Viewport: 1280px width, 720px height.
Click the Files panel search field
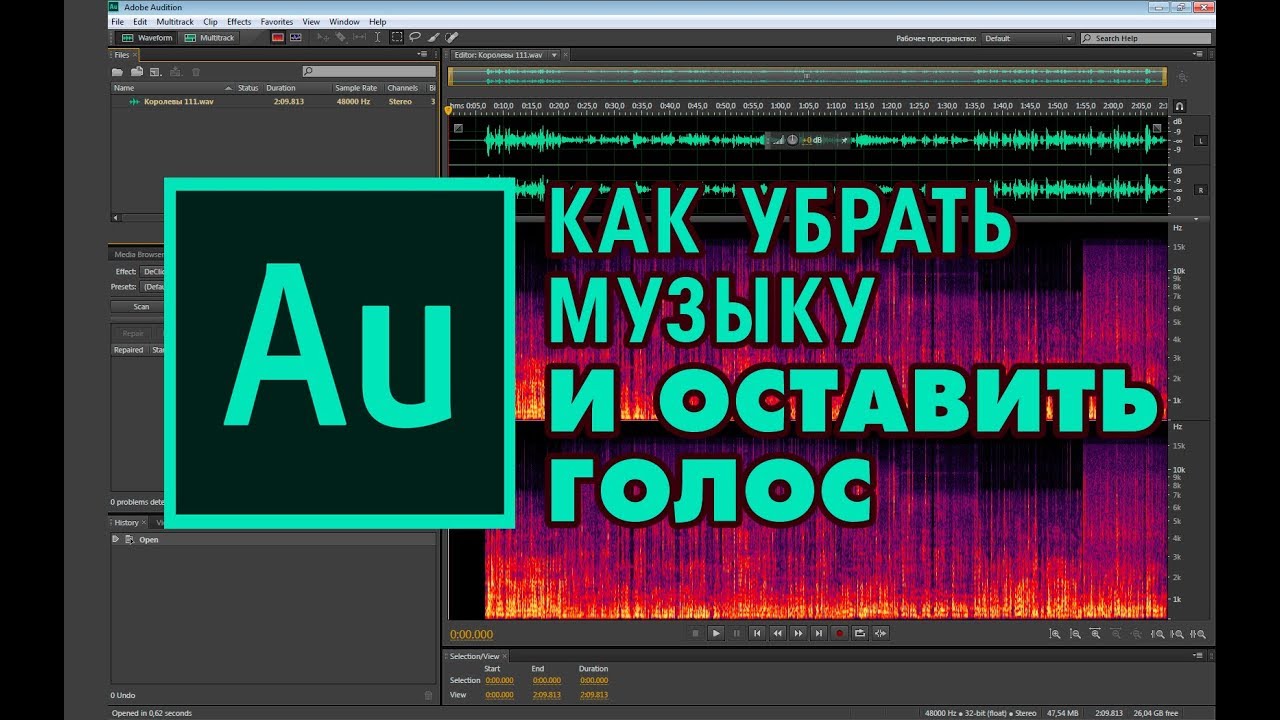pos(369,72)
